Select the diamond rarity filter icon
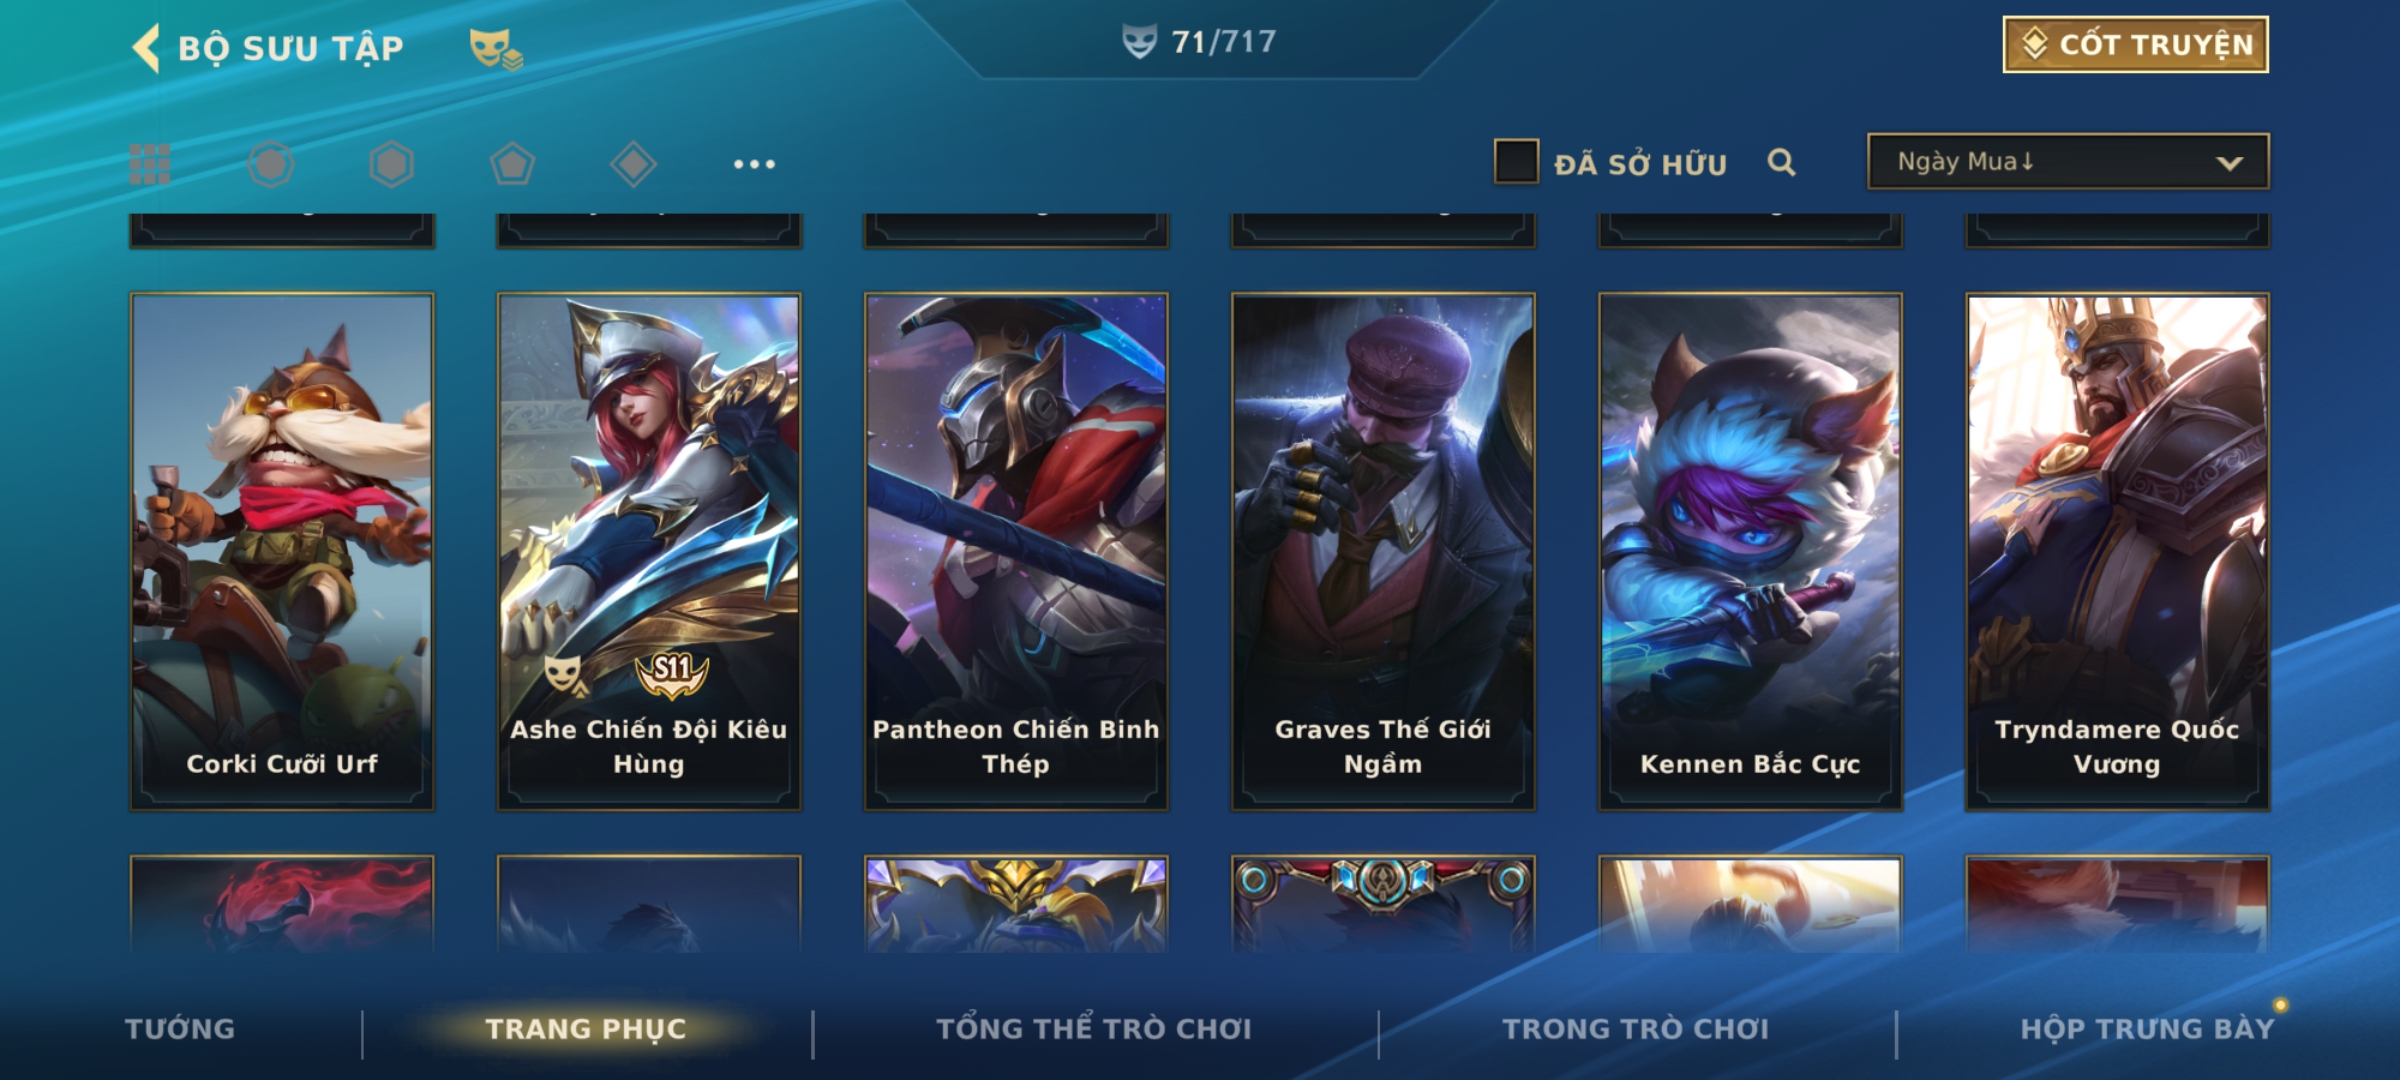 tap(633, 164)
